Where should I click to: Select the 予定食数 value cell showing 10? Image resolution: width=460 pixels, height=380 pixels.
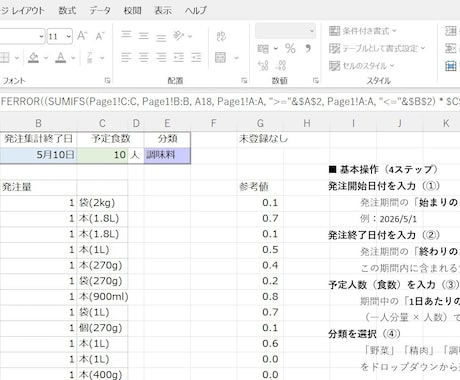pyautogui.click(x=102, y=155)
